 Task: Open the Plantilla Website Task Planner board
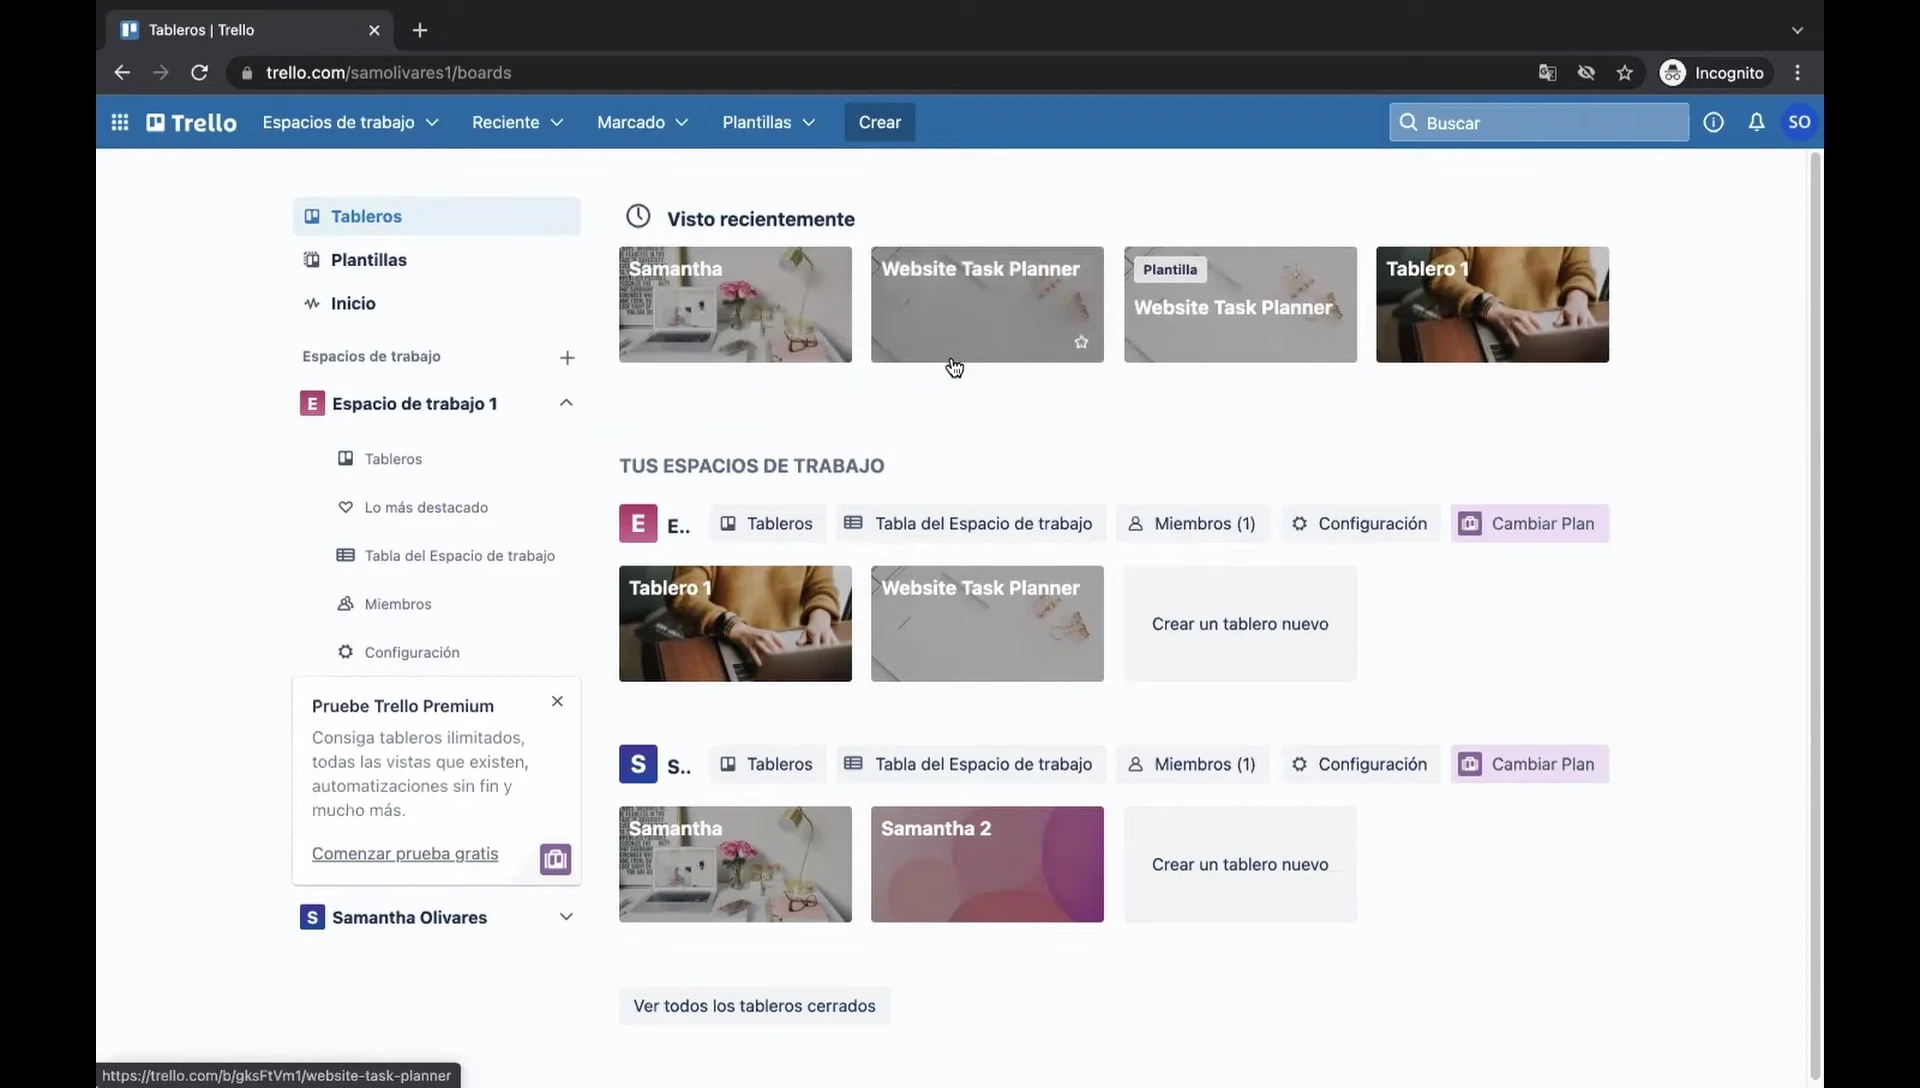click(x=1240, y=304)
